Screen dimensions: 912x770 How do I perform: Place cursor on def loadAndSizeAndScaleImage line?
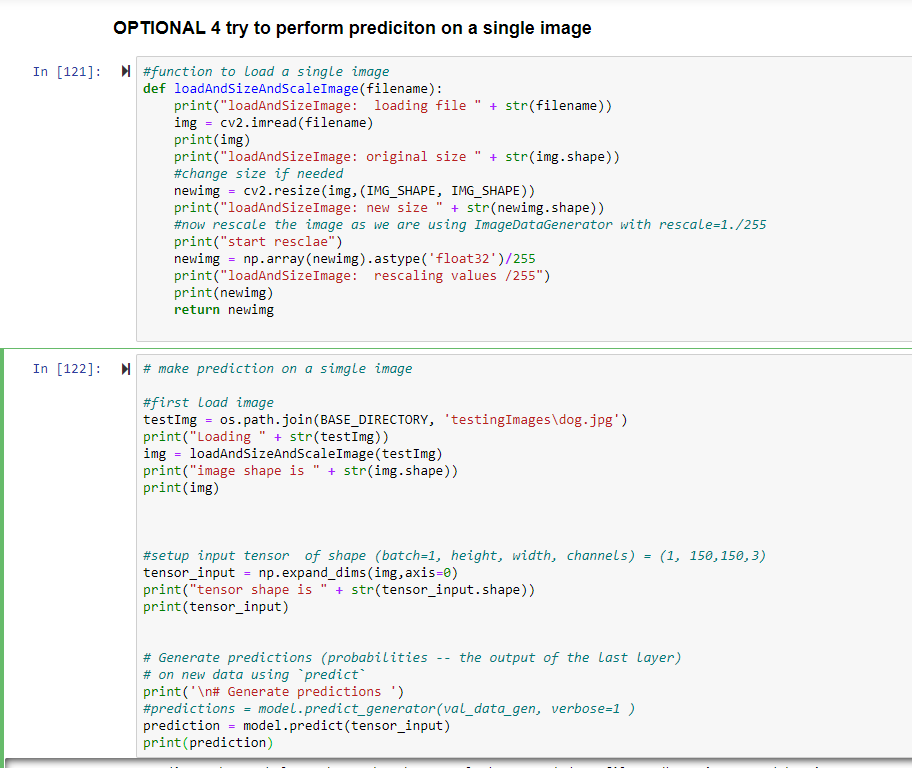click(300, 88)
